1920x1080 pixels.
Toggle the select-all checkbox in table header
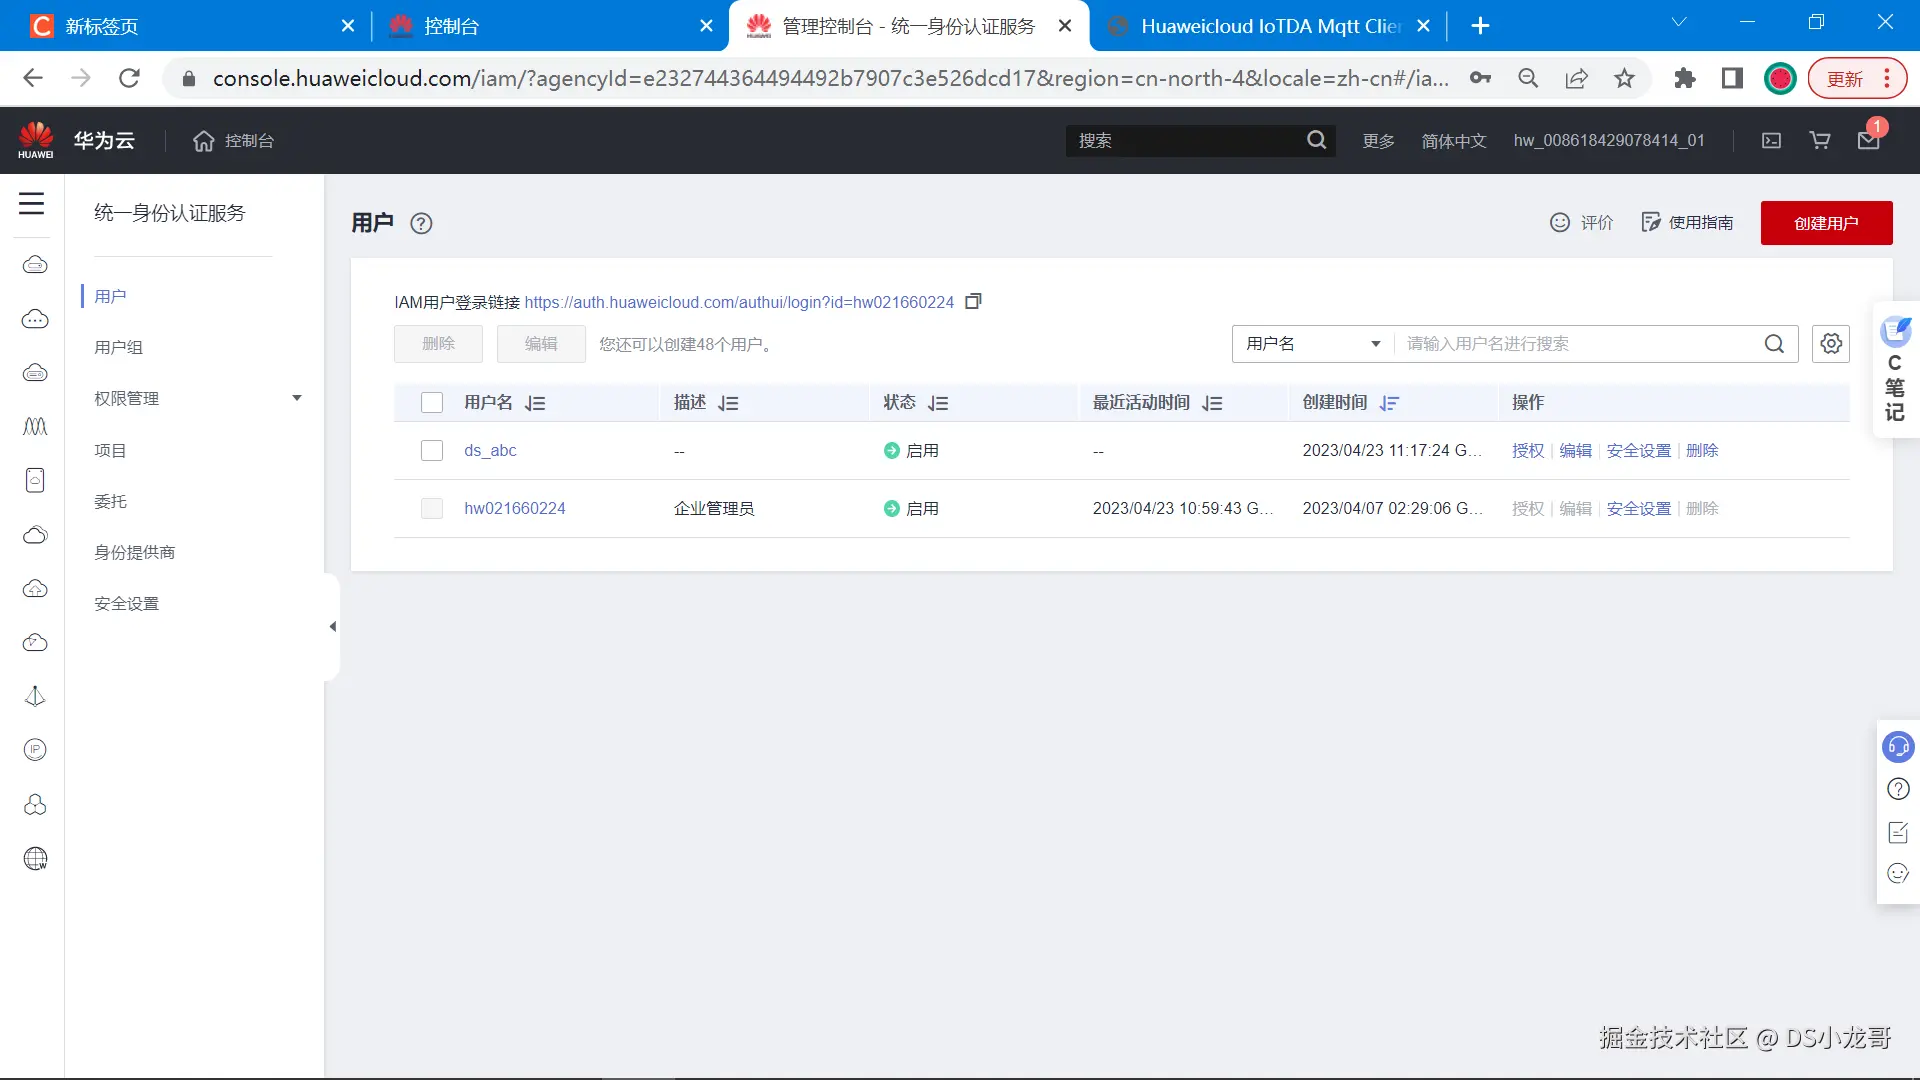point(432,403)
